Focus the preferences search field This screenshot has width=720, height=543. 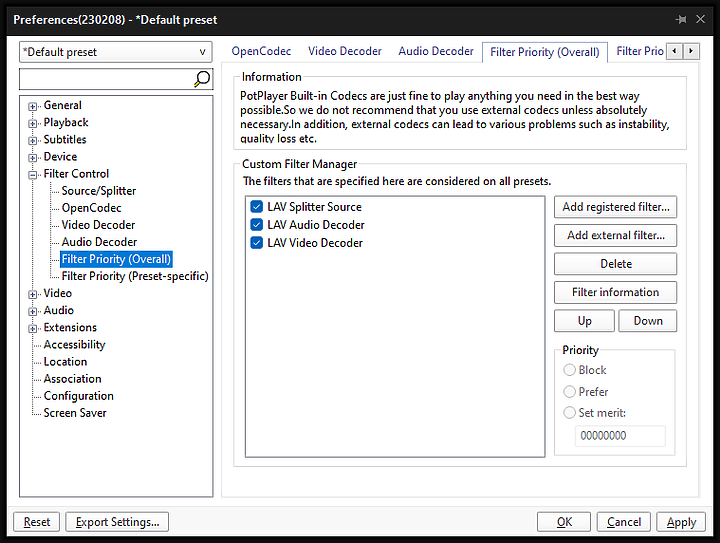(107, 79)
